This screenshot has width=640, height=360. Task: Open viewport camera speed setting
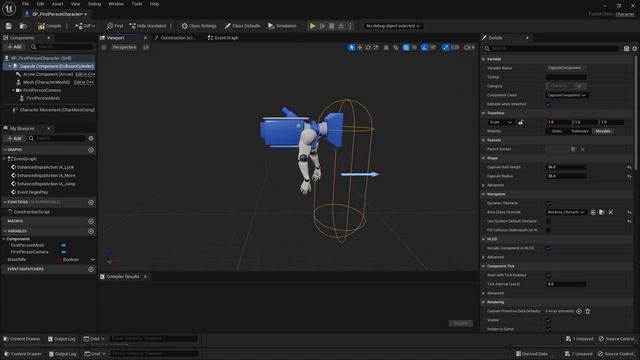point(469,47)
